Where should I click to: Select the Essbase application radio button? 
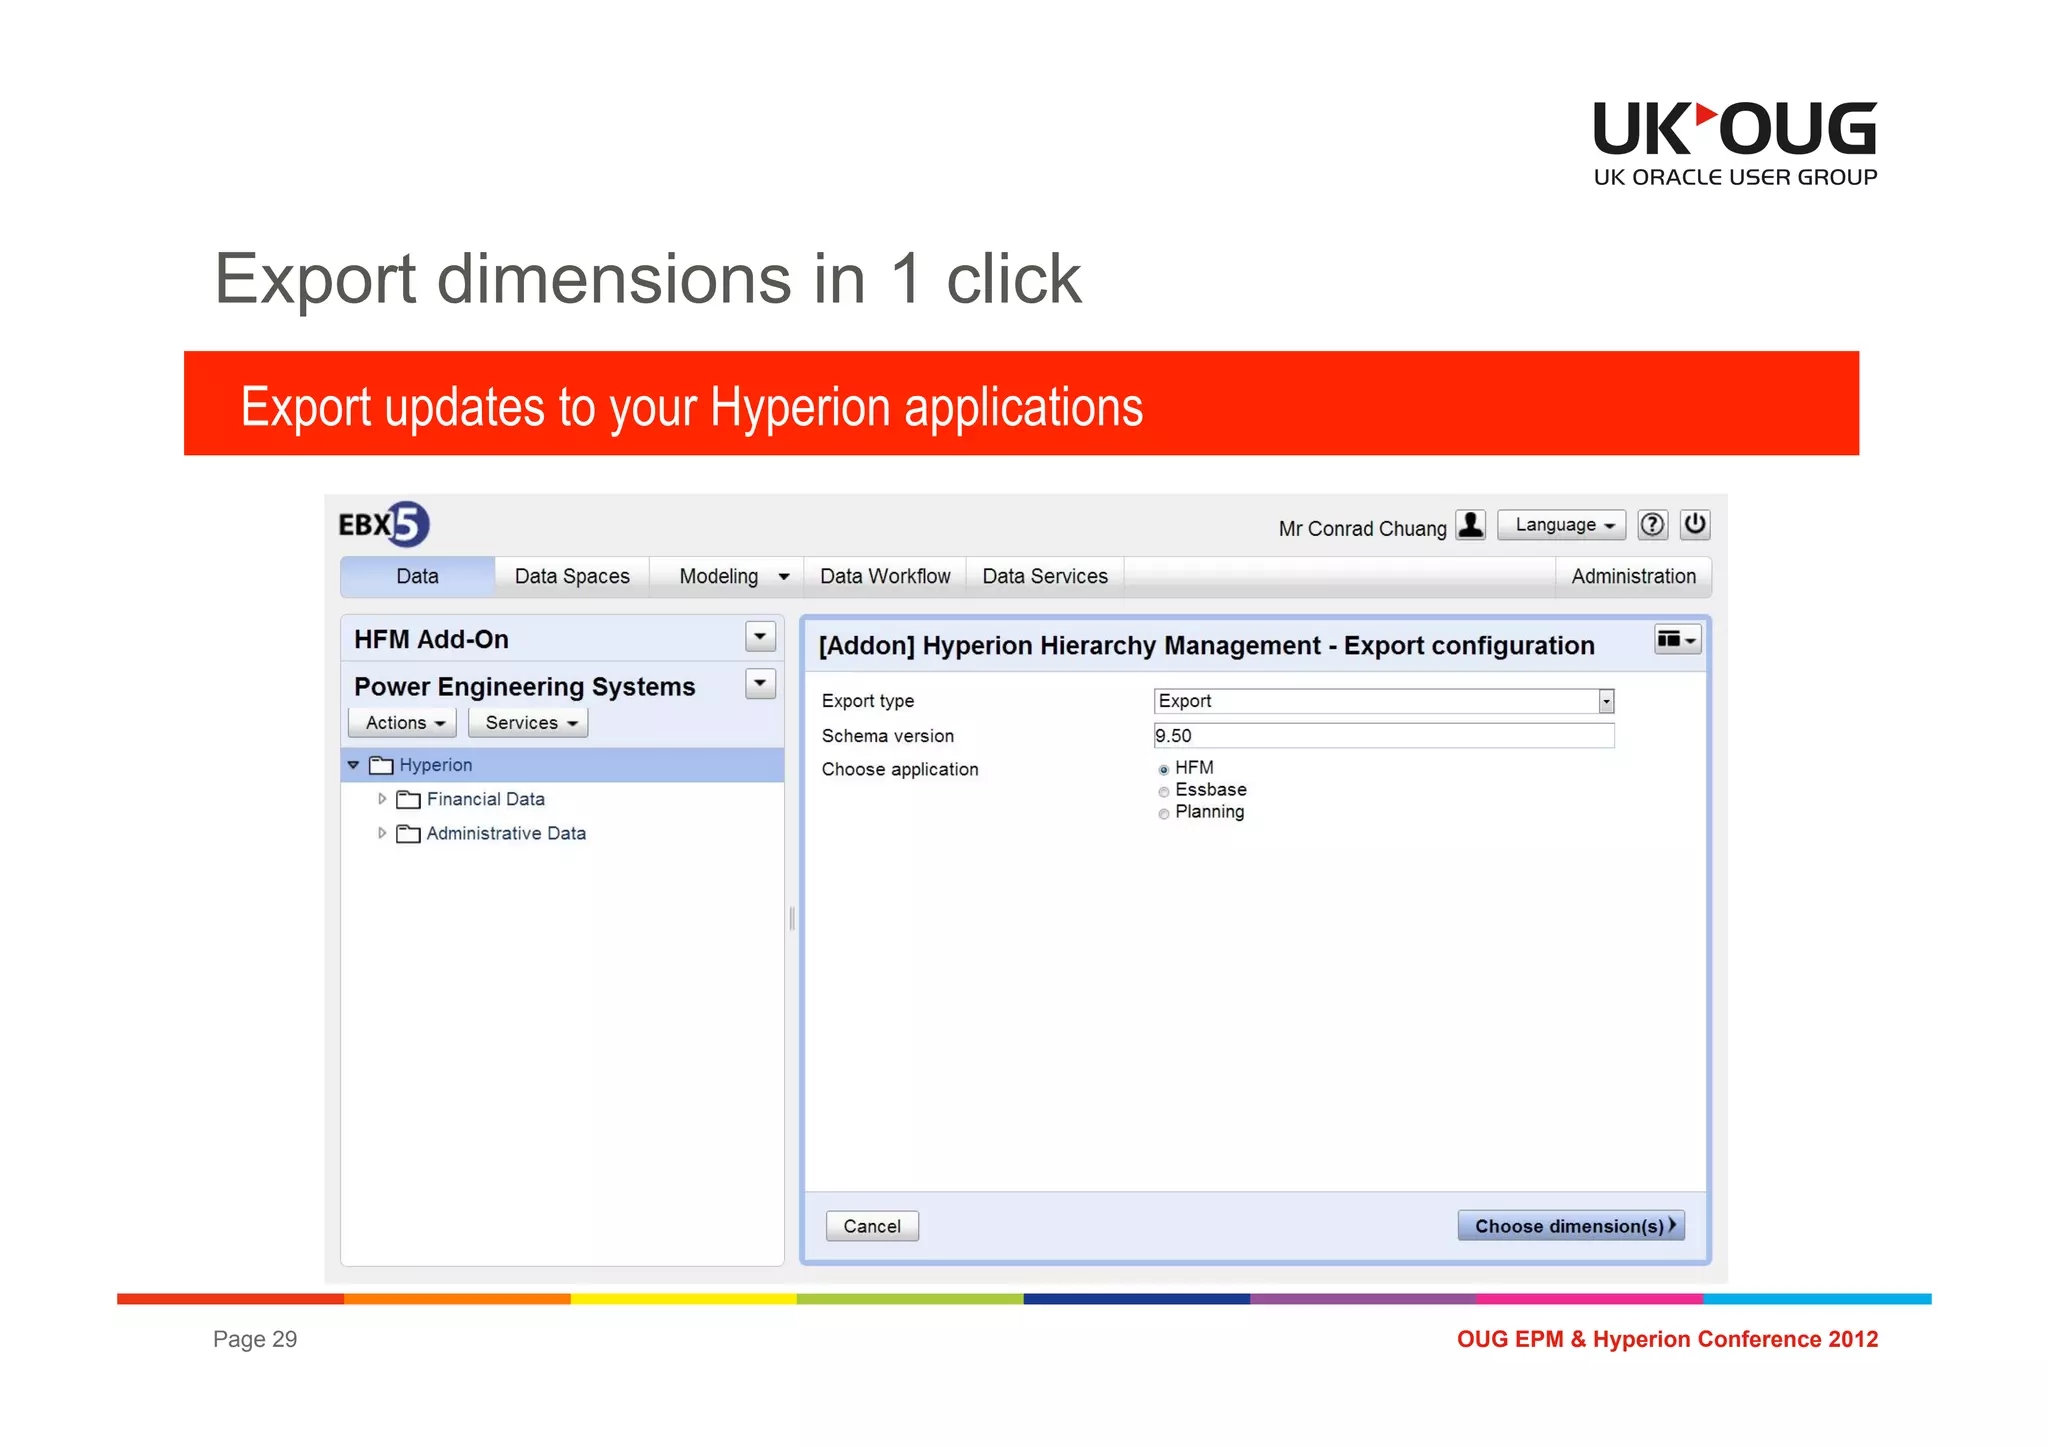click(1163, 792)
